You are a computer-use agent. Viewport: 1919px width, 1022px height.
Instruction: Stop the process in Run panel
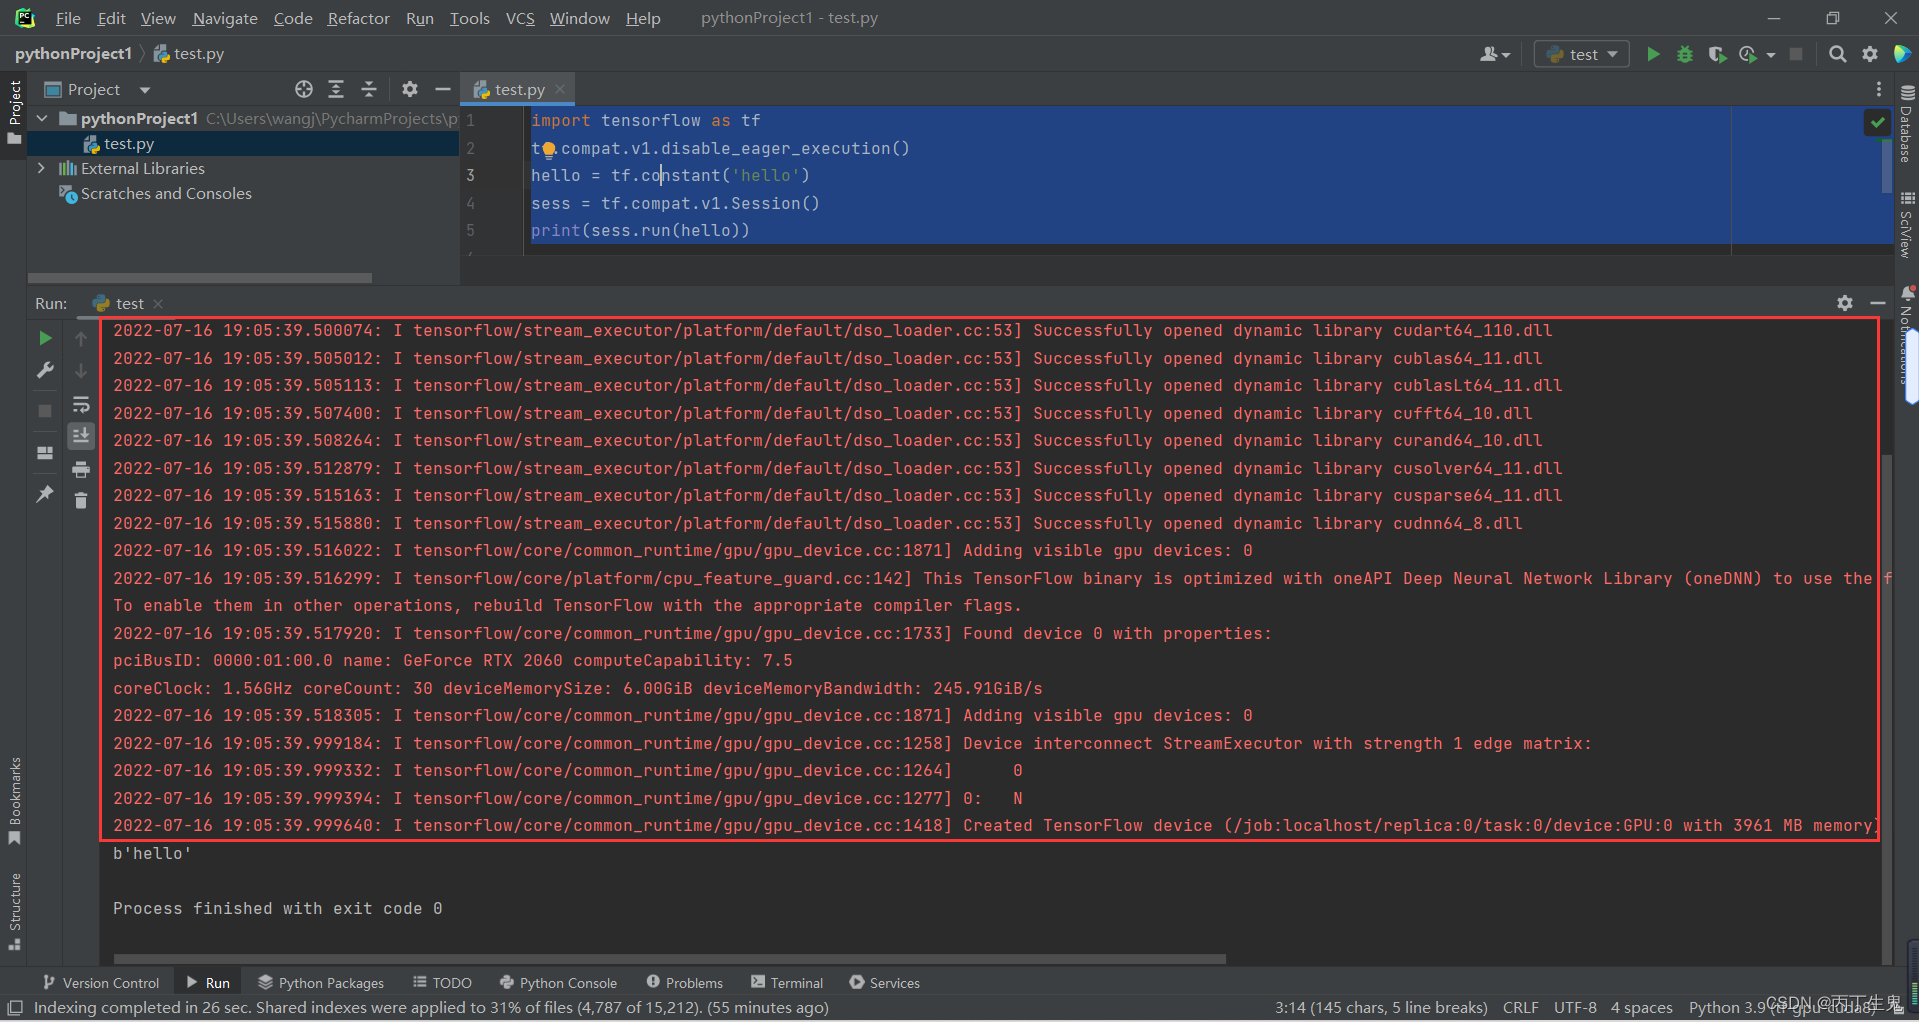coord(45,411)
